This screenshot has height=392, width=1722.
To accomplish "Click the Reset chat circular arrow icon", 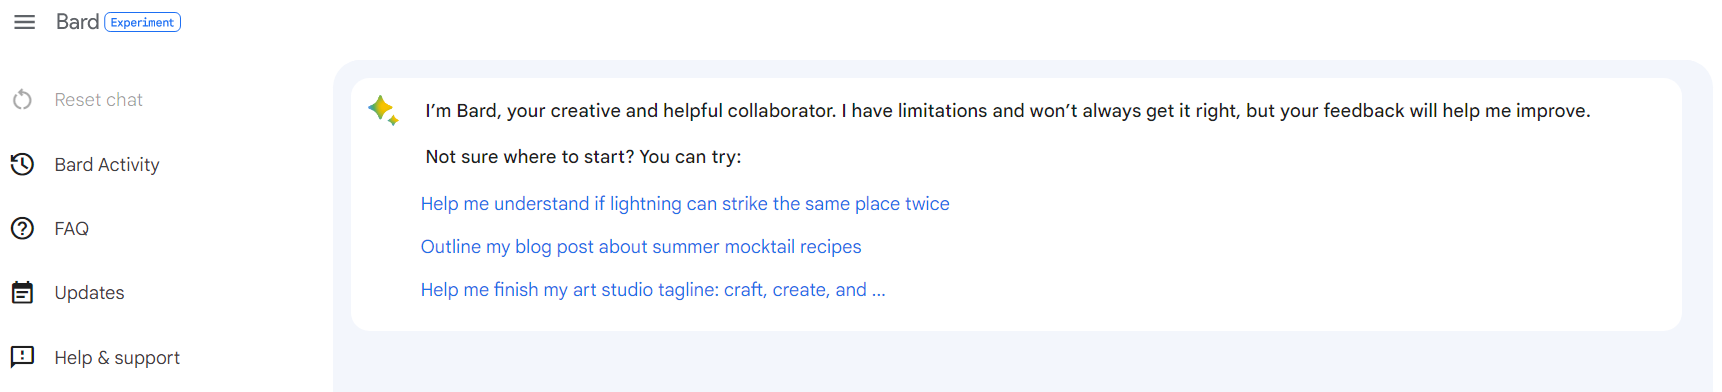I will coord(23,100).
